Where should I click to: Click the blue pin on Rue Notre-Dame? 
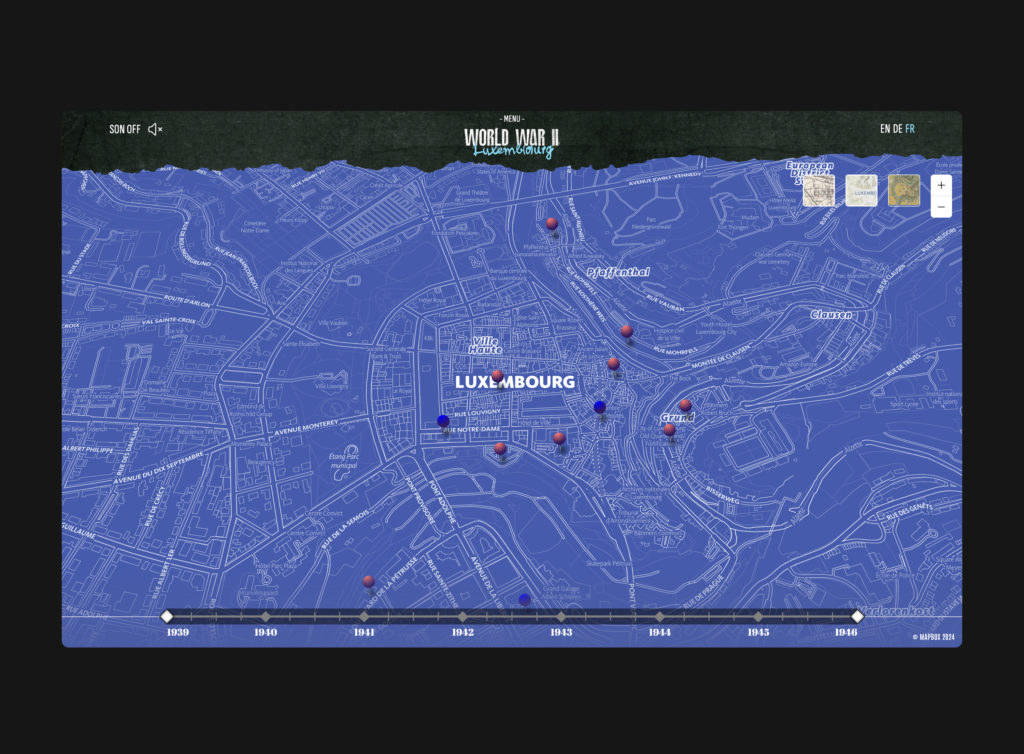pyautogui.click(x=443, y=421)
